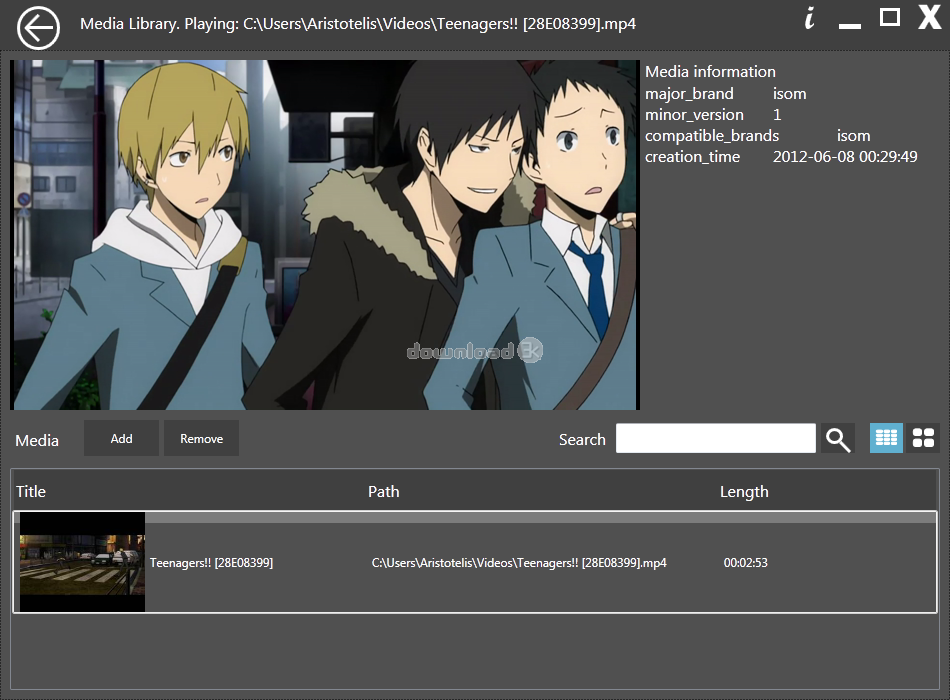Click the path C:\Users\Aristotelis\Videos\Teenagers!! cell
This screenshot has height=700, width=950.
[519, 563]
